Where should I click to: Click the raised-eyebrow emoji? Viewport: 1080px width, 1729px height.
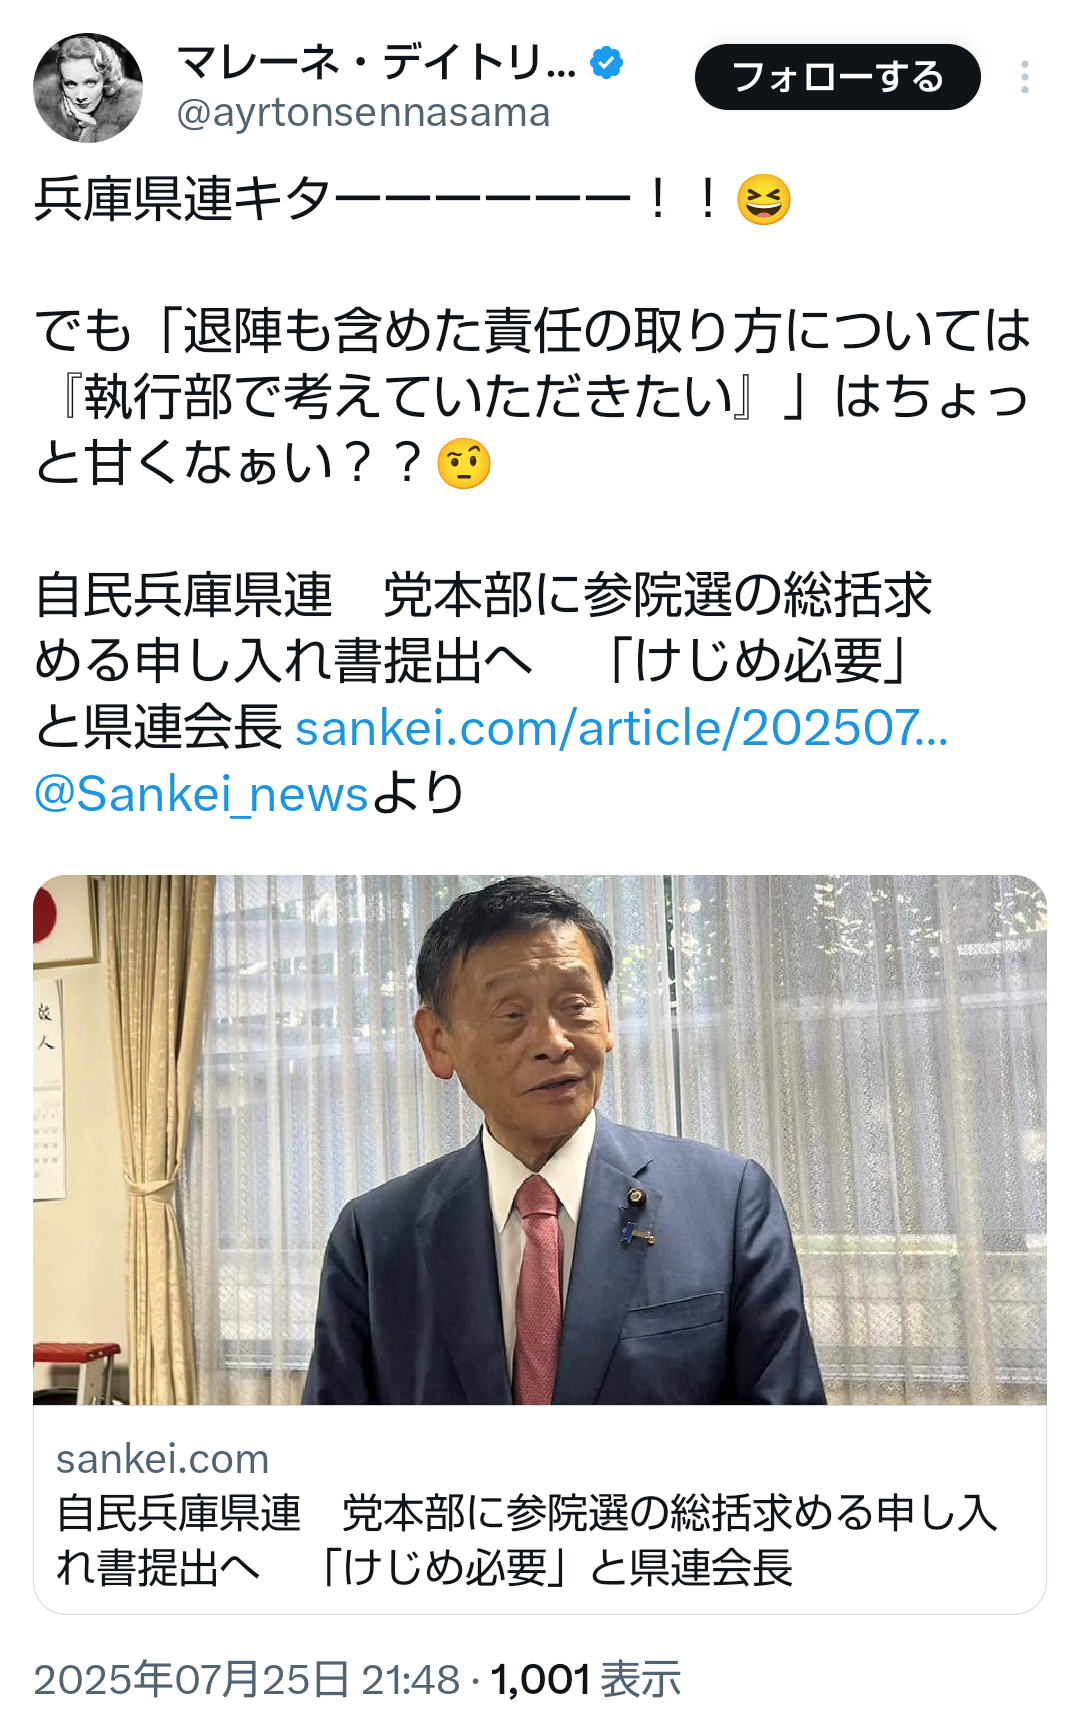coord(464,463)
